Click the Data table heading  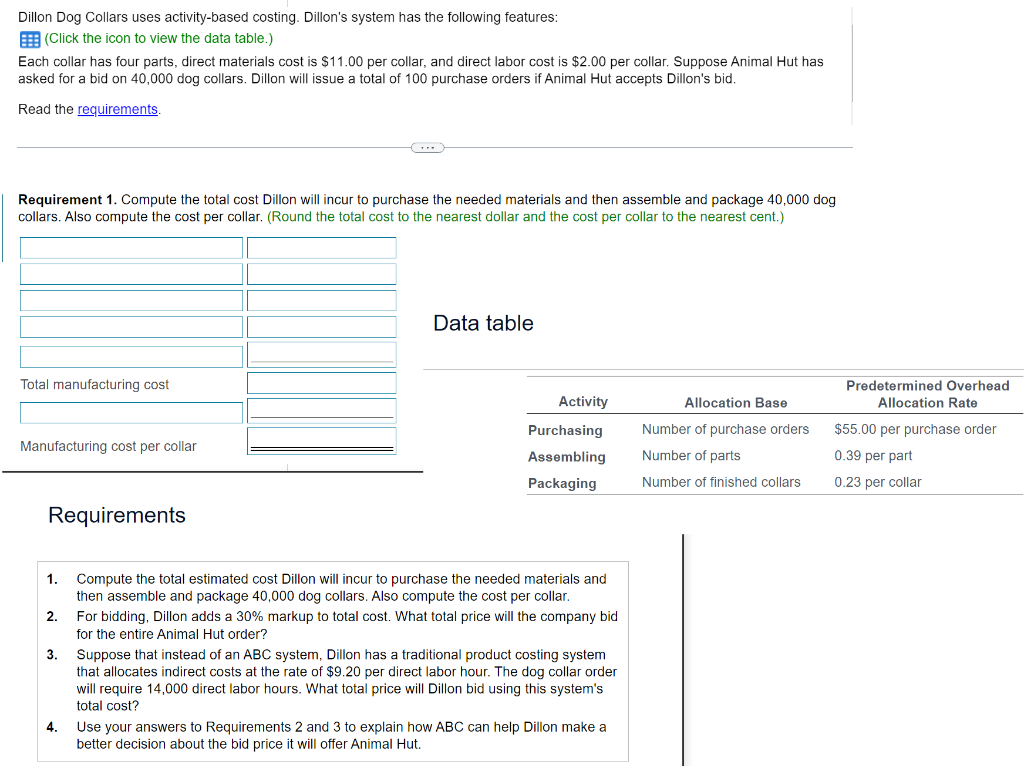[x=483, y=322]
